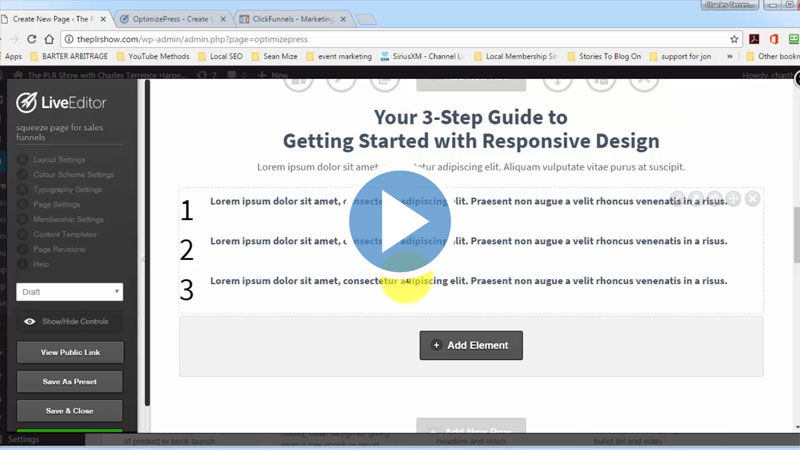Play the video with the large play button
The width and height of the screenshot is (800, 450).
coord(400,221)
